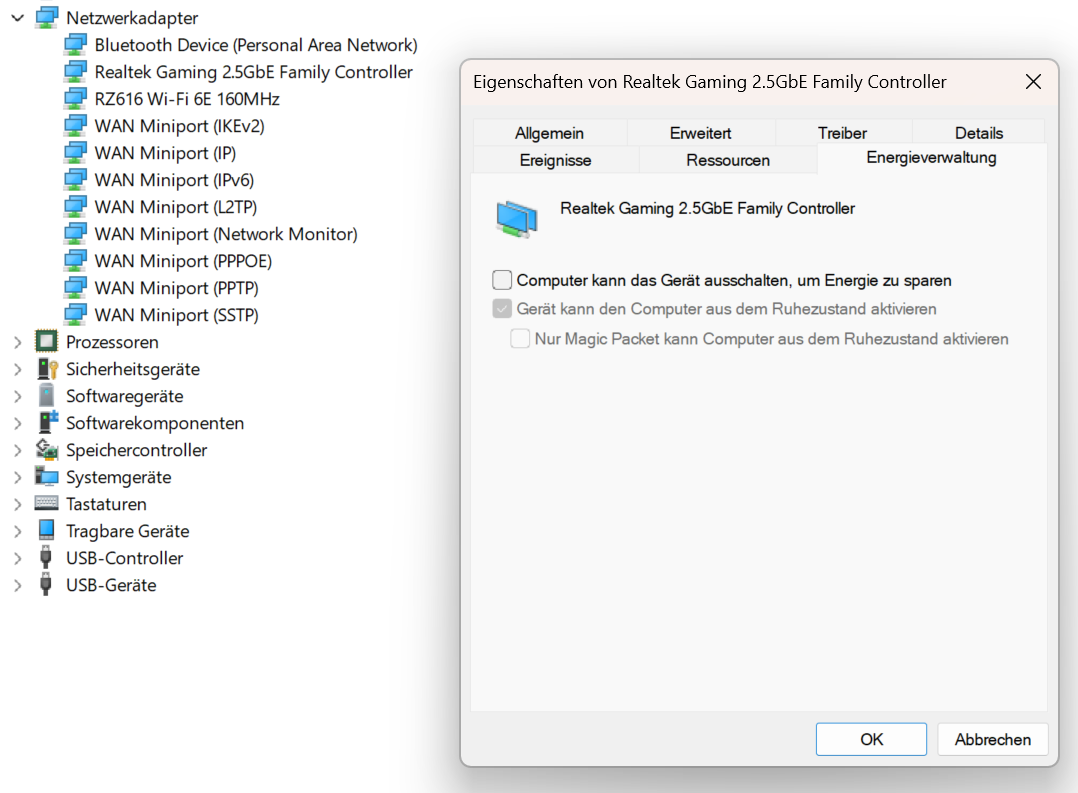Confirm the dialog with OK
Viewport: 1078px width, 793px height.
871,739
